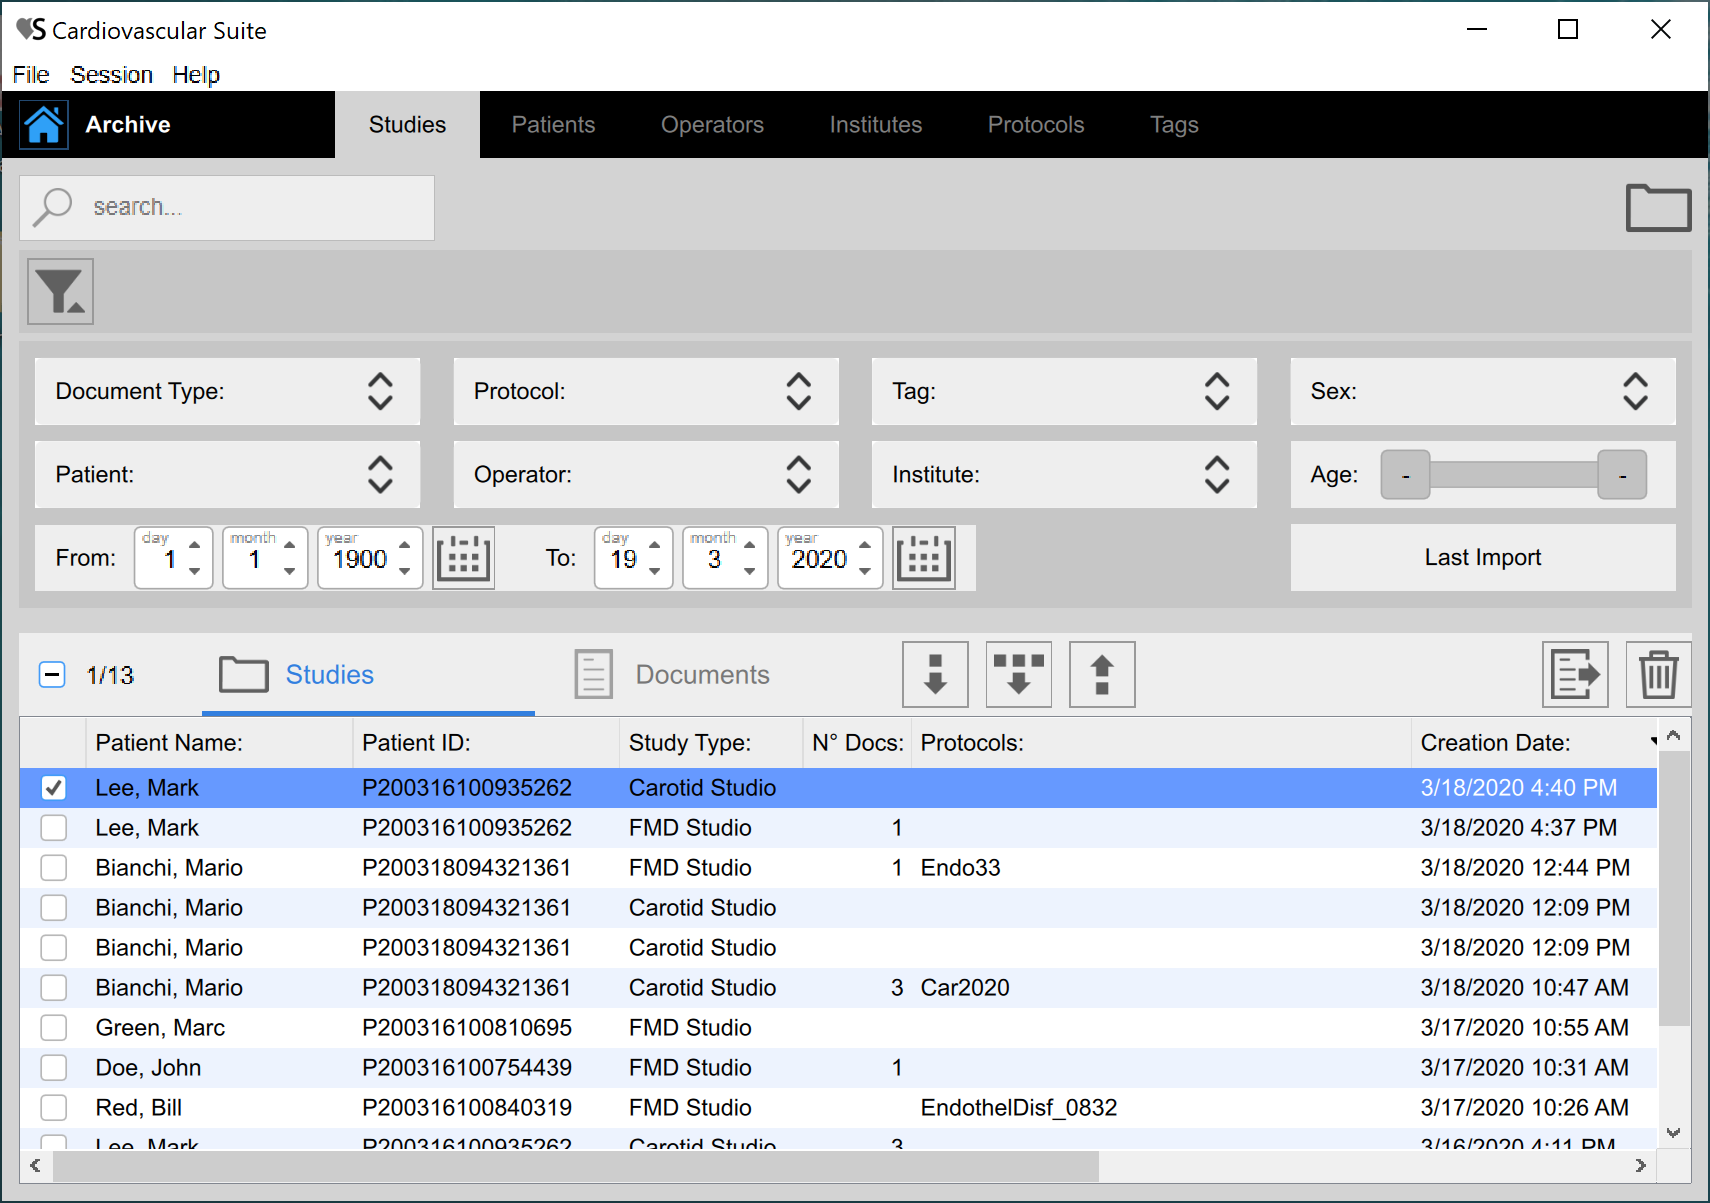
Task: Click the export document icon
Action: coord(1575,675)
